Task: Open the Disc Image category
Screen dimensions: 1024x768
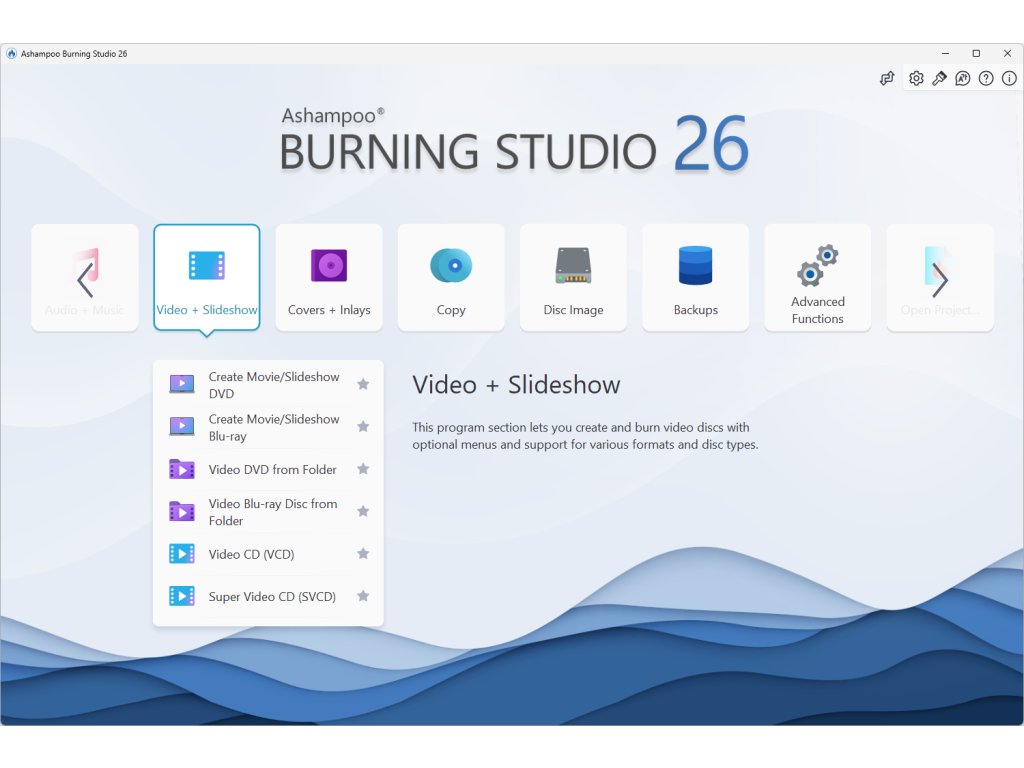Action: point(573,278)
